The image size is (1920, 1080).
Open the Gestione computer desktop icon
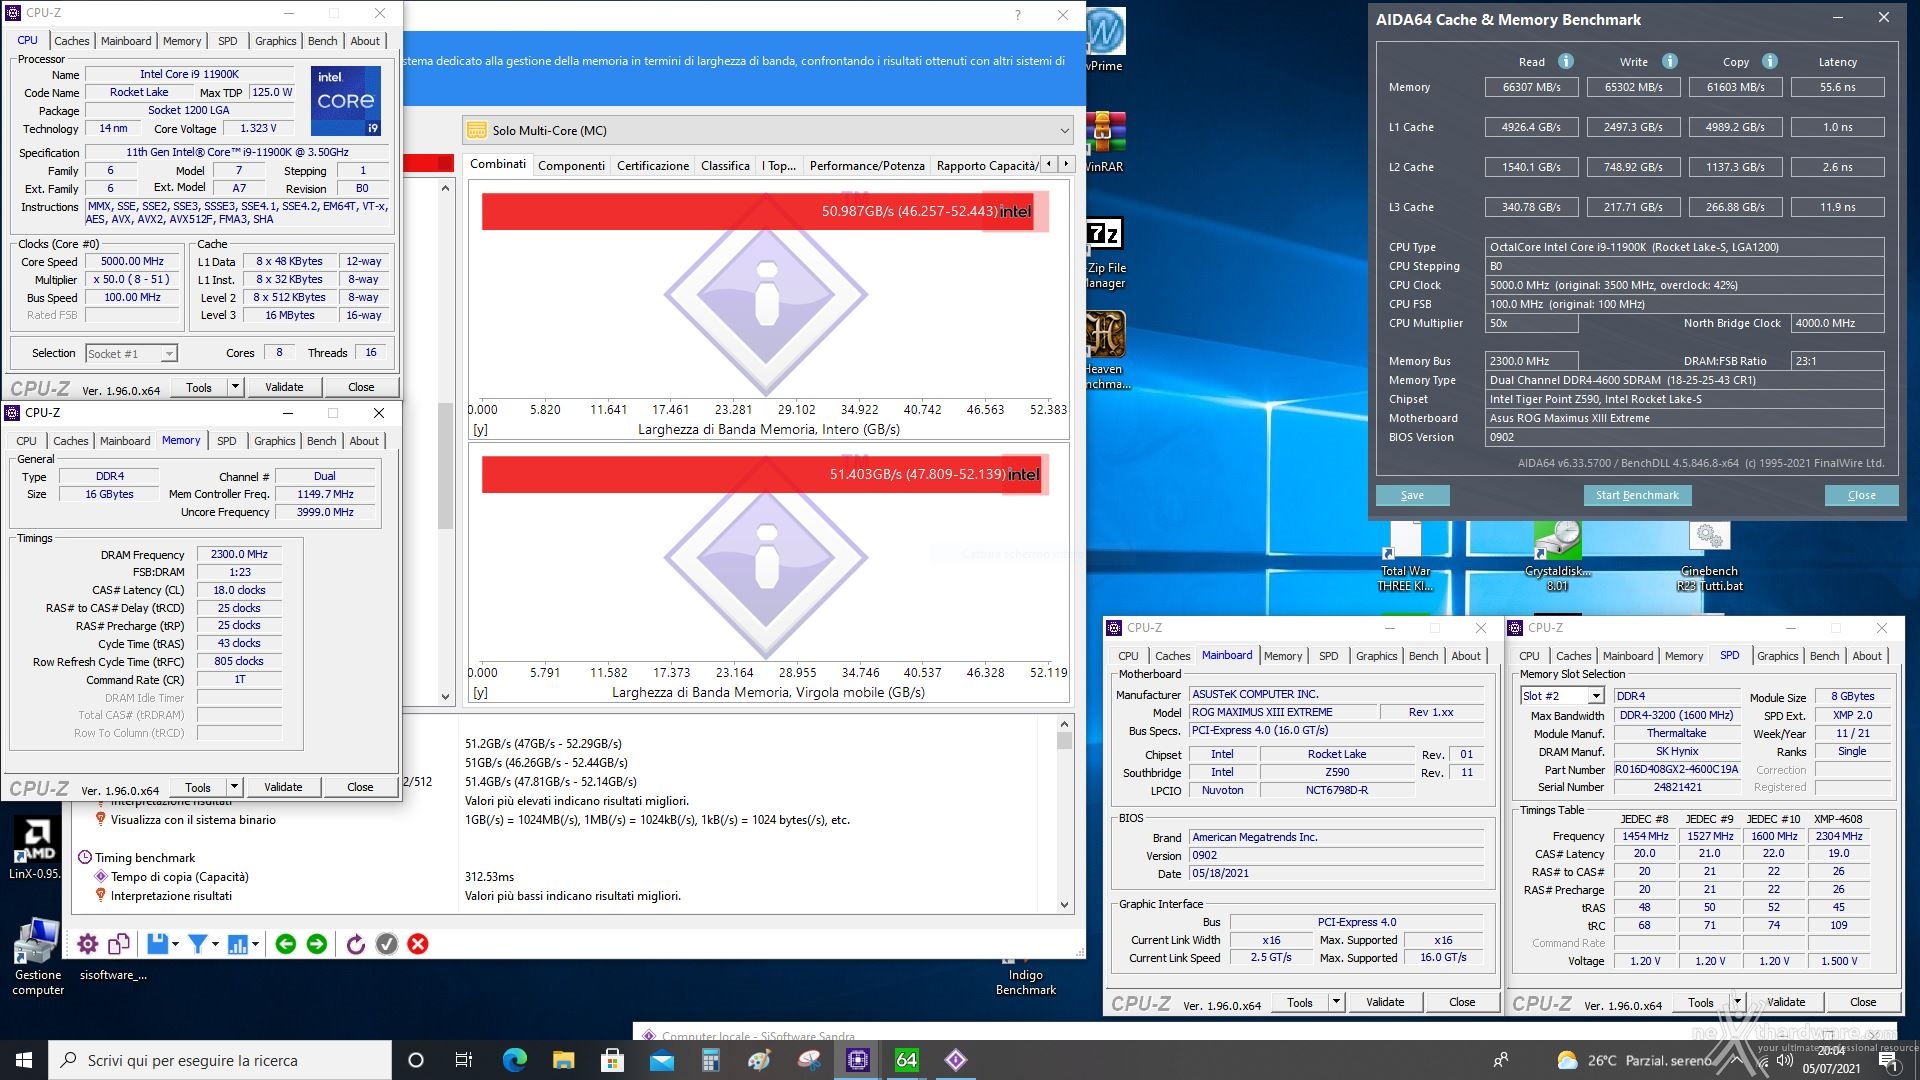[x=38, y=957]
